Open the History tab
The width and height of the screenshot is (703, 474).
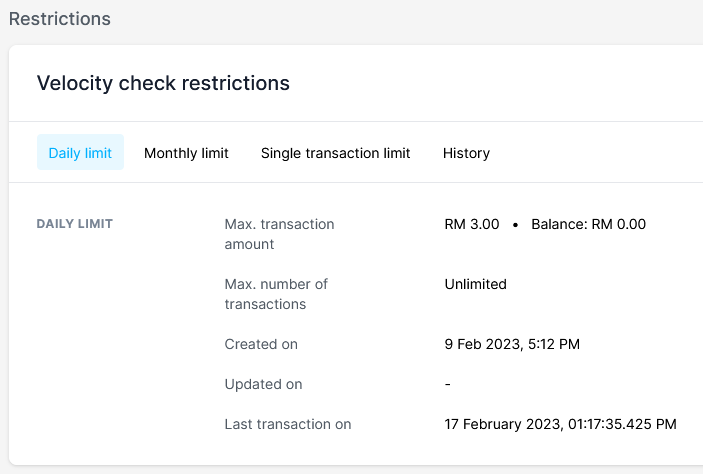466,153
